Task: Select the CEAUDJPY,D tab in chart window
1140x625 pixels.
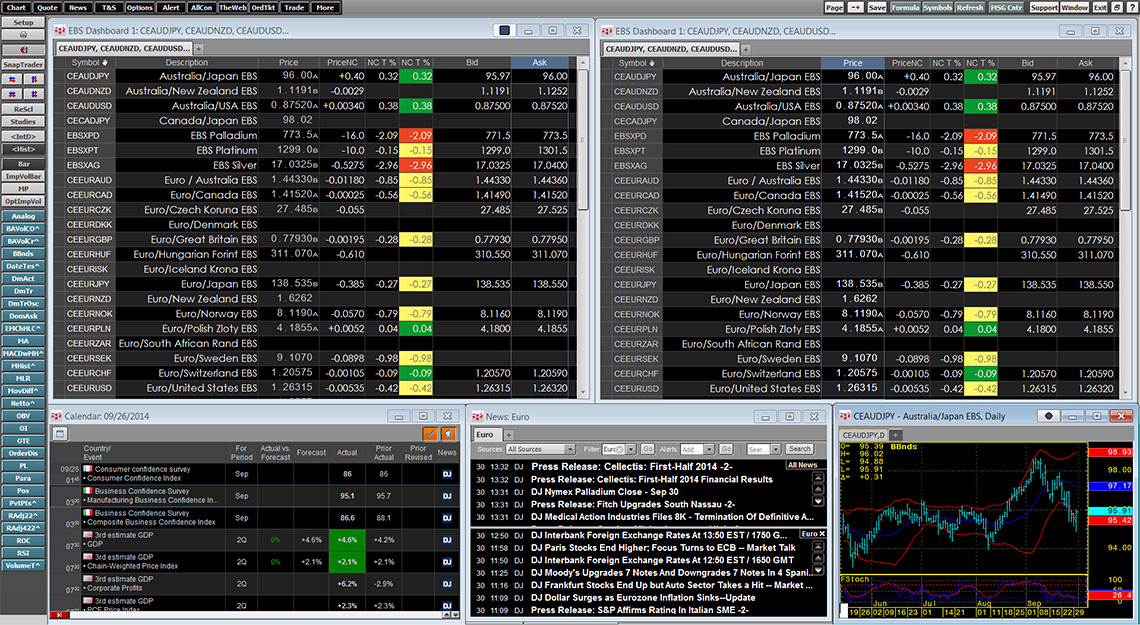Action: pyautogui.click(x=864, y=435)
